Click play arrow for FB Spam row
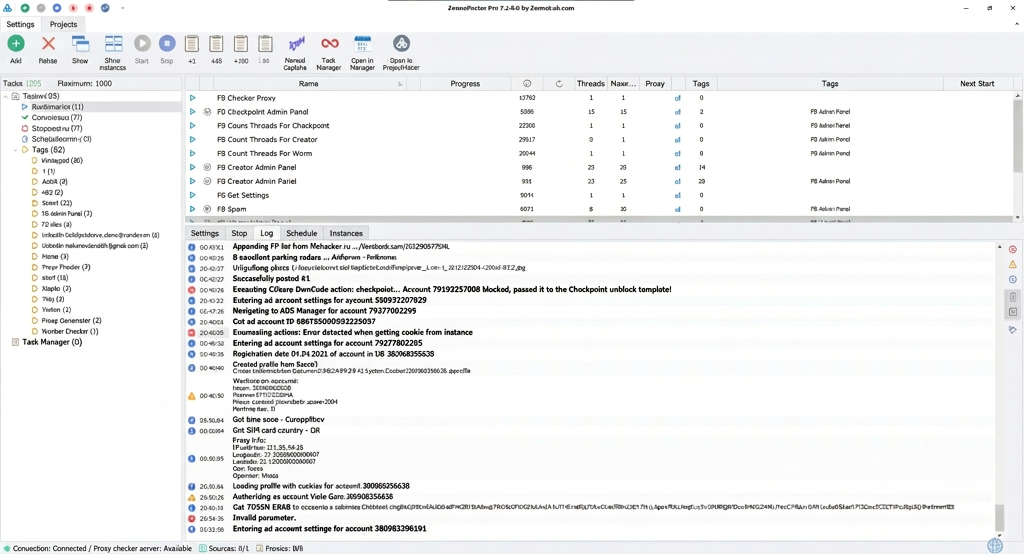This screenshot has height=554, width=1024. pos(193,209)
